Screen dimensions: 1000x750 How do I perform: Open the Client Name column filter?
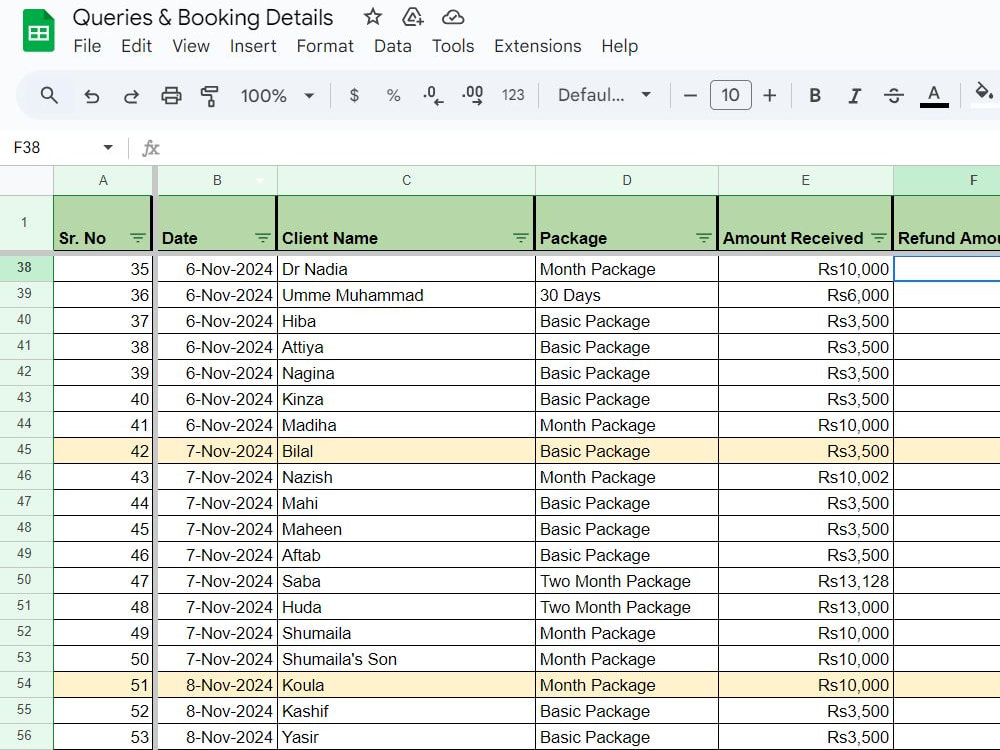pyautogui.click(x=520, y=238)
